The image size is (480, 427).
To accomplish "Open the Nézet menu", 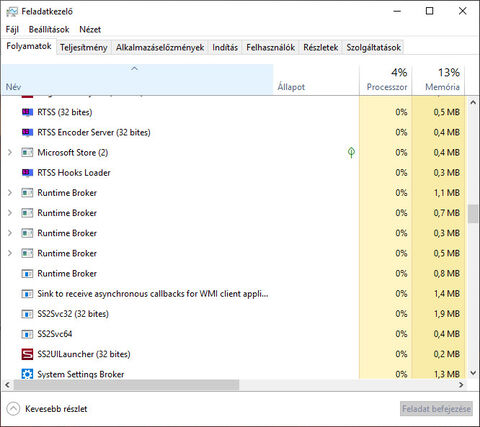I will tap(90, 30).
